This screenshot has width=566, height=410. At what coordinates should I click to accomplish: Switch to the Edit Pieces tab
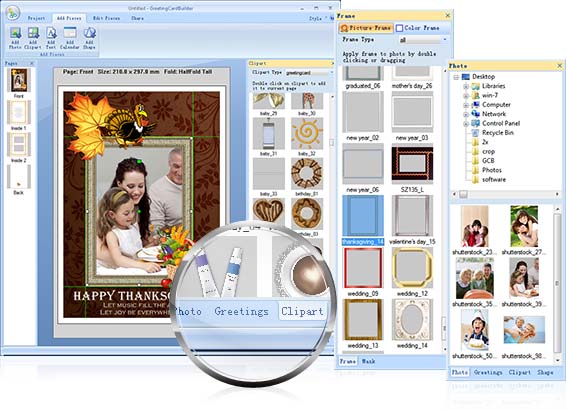coord(106,18)
